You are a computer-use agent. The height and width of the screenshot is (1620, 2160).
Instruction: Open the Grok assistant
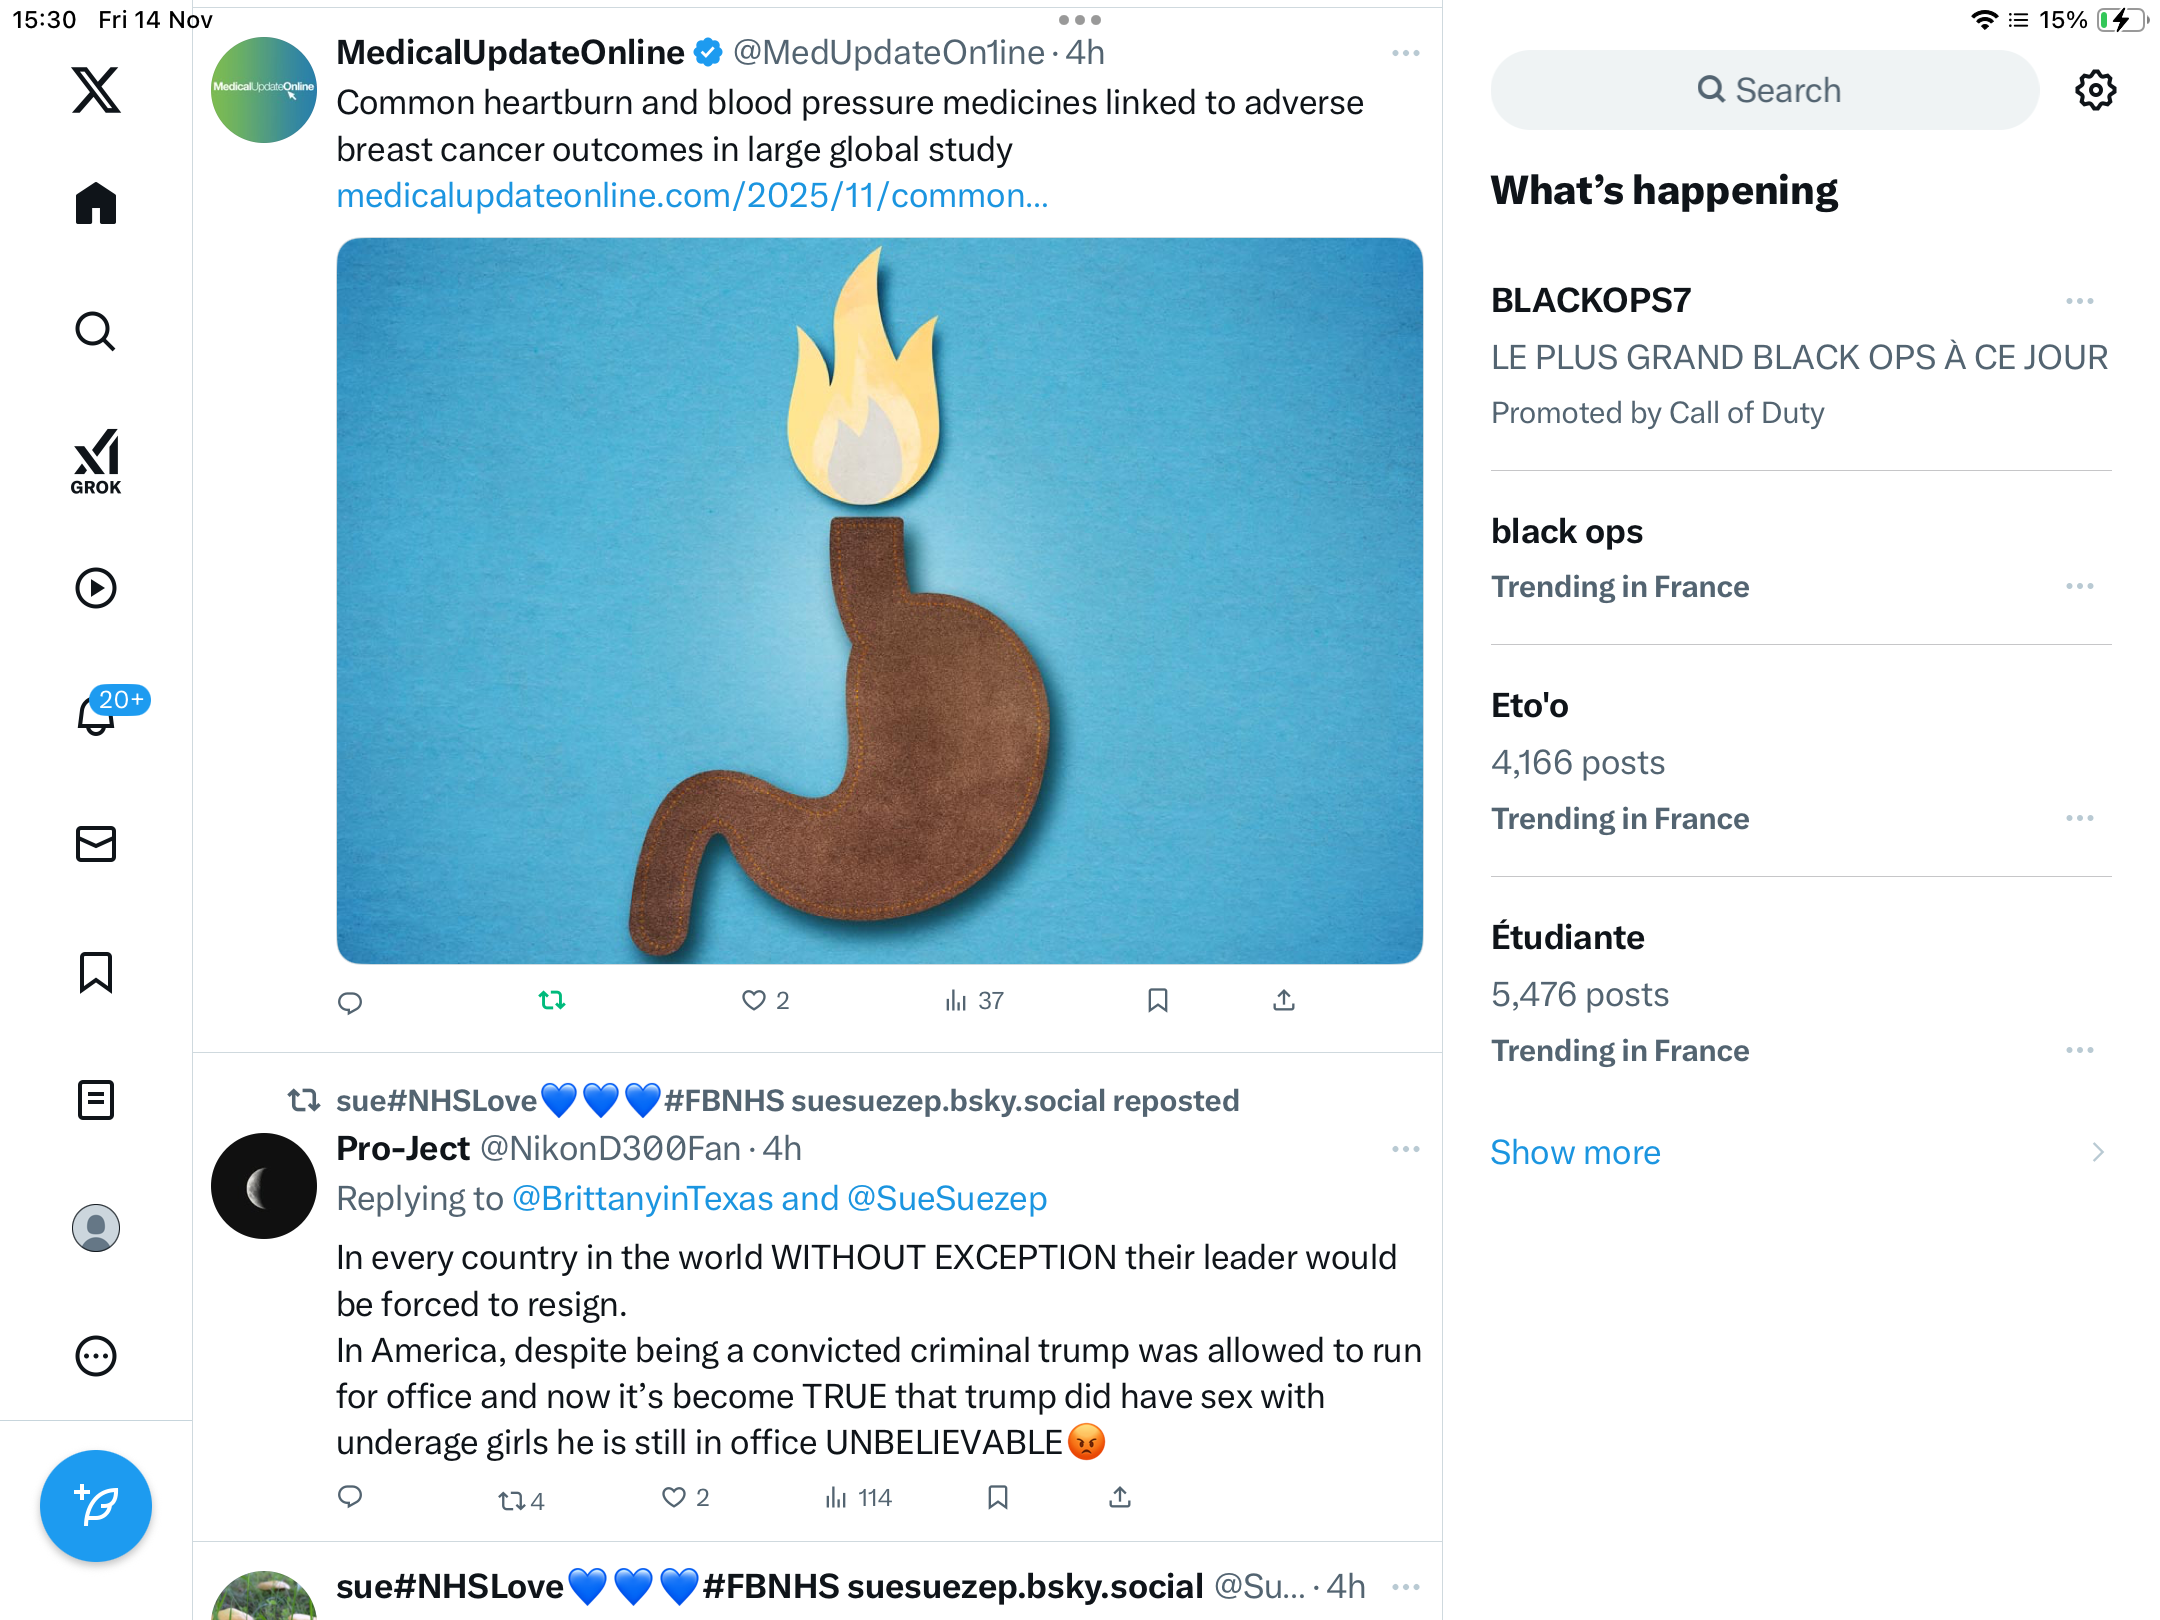point(96,461)
